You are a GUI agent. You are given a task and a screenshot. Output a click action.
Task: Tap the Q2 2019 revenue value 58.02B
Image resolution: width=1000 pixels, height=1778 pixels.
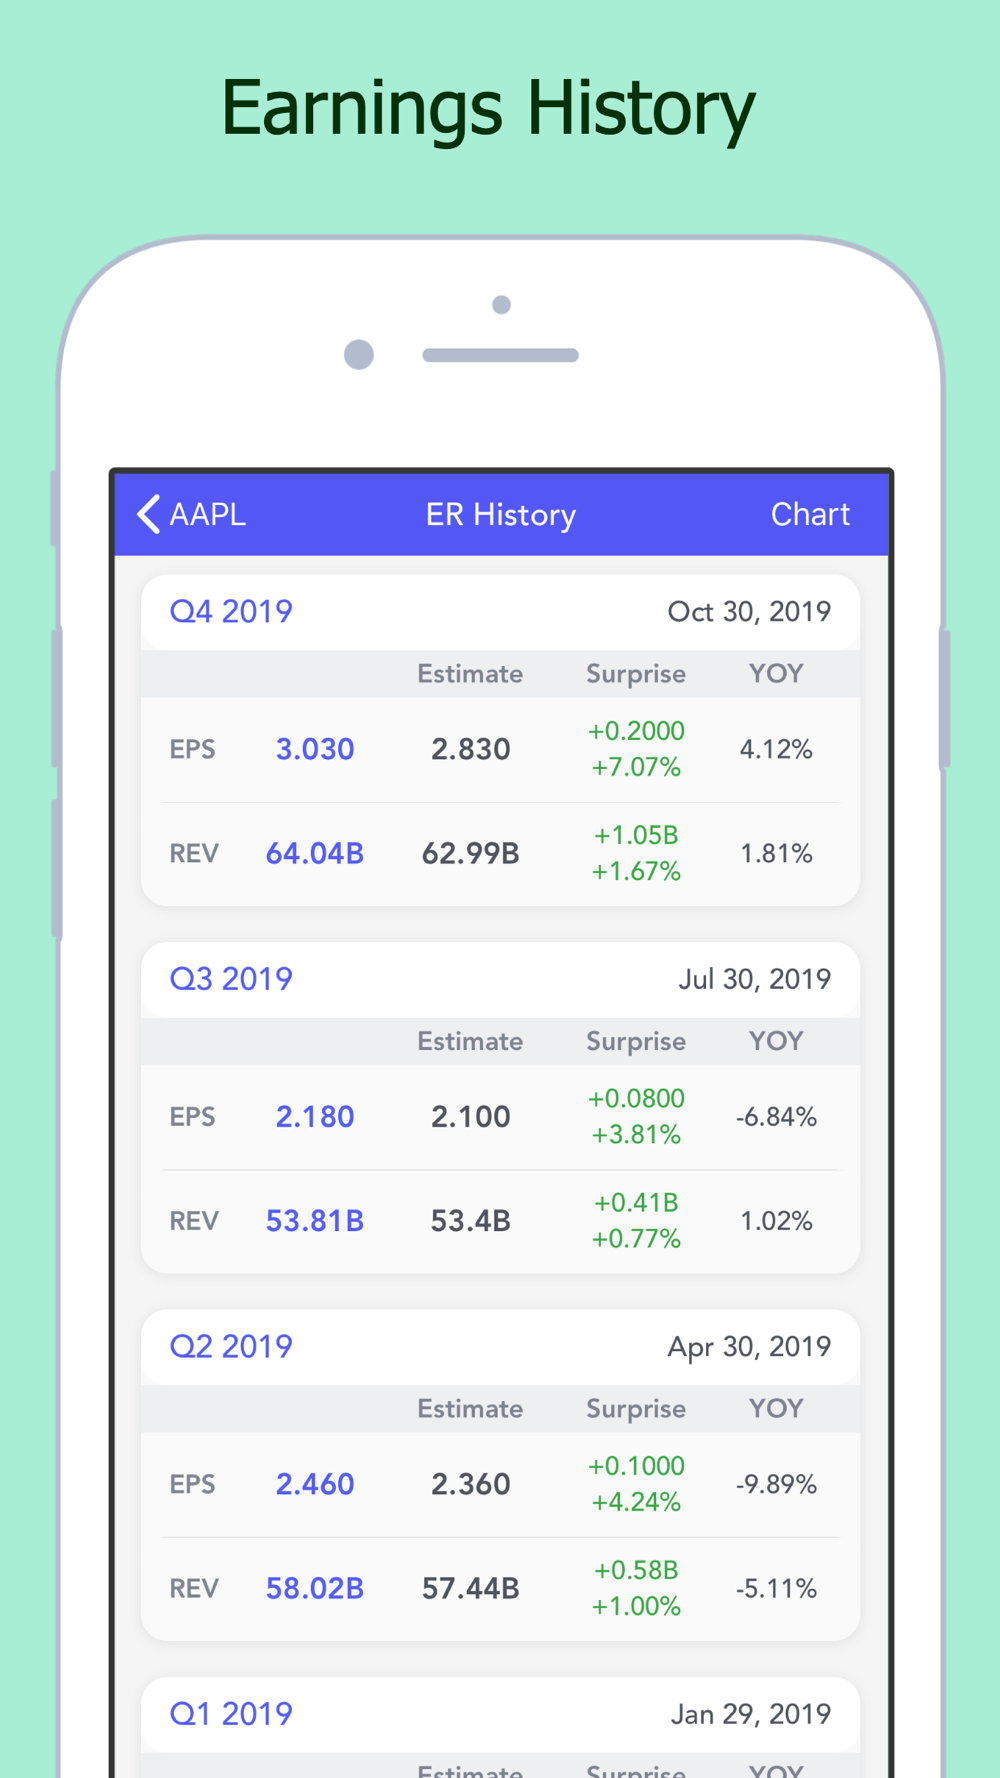315,1588
